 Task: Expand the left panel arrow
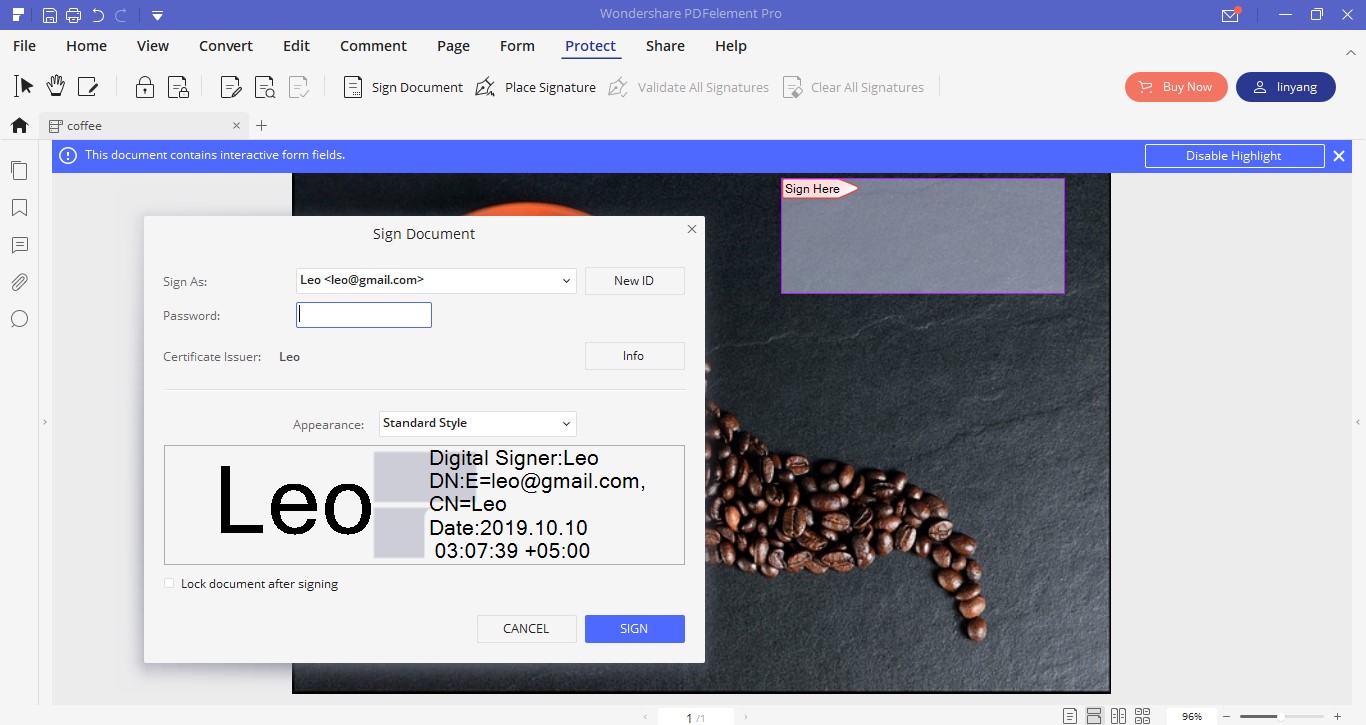click(x=45, y=423)
